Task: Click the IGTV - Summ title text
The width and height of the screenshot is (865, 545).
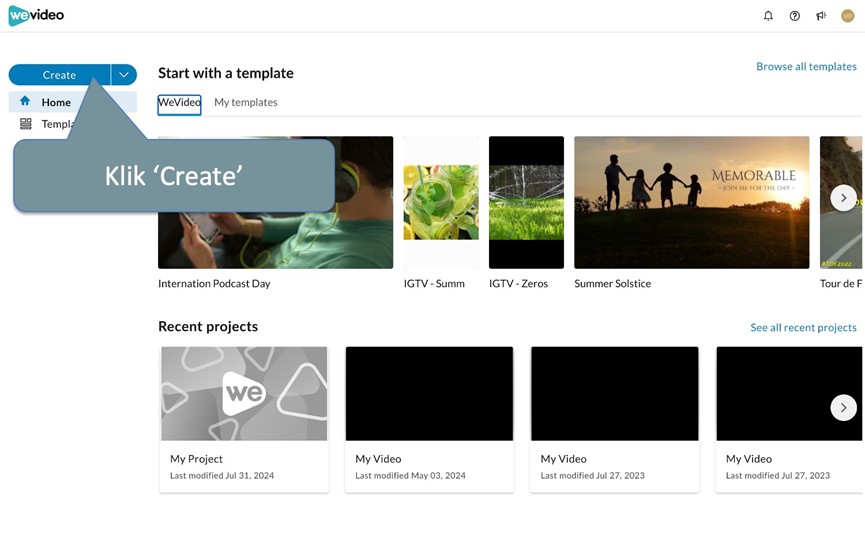Action: (434, 284)
